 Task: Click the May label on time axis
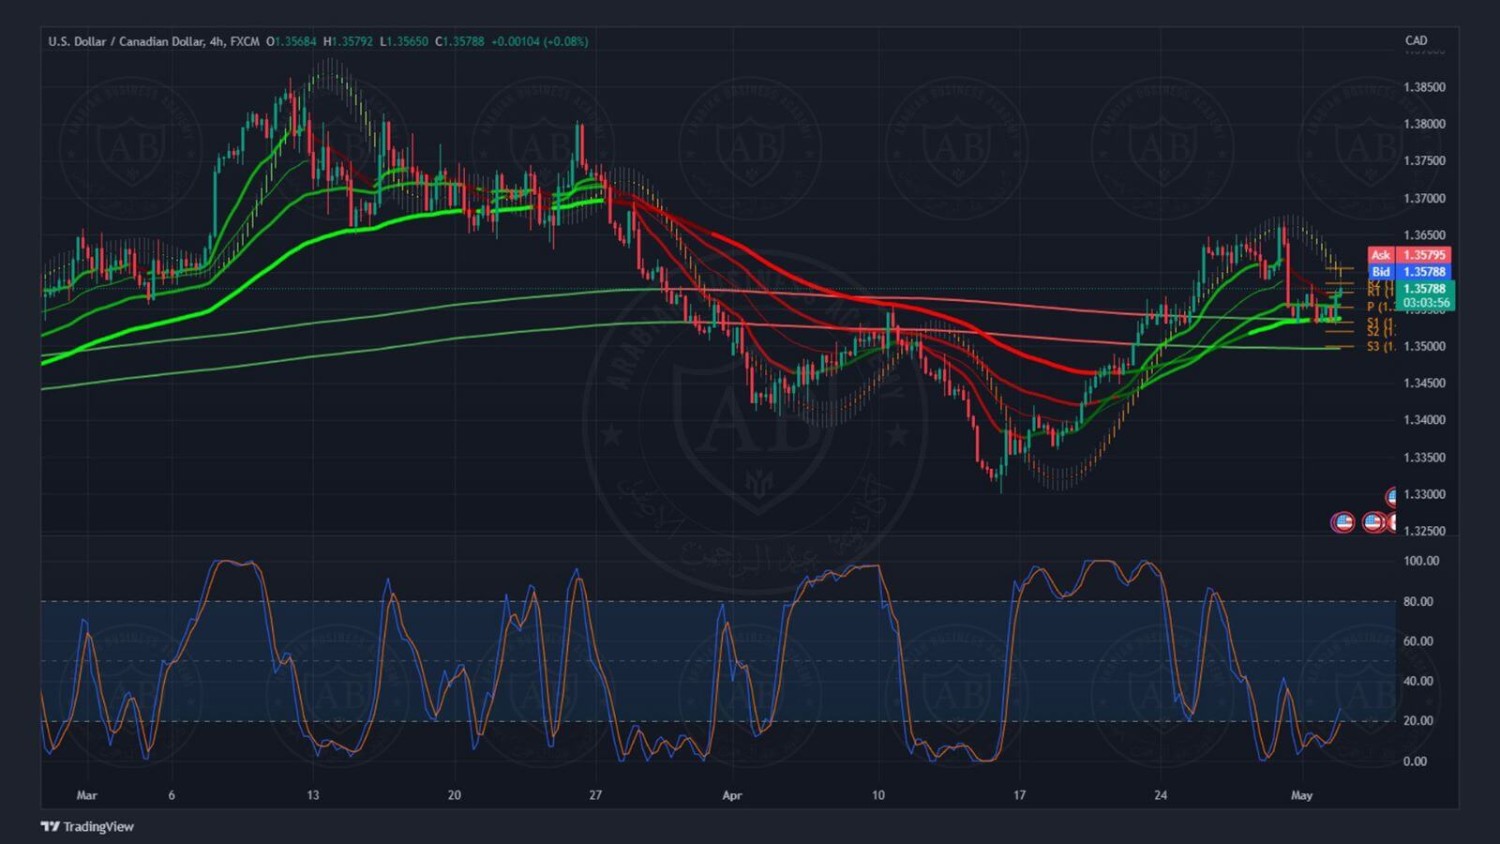[x=1301, y=795]
